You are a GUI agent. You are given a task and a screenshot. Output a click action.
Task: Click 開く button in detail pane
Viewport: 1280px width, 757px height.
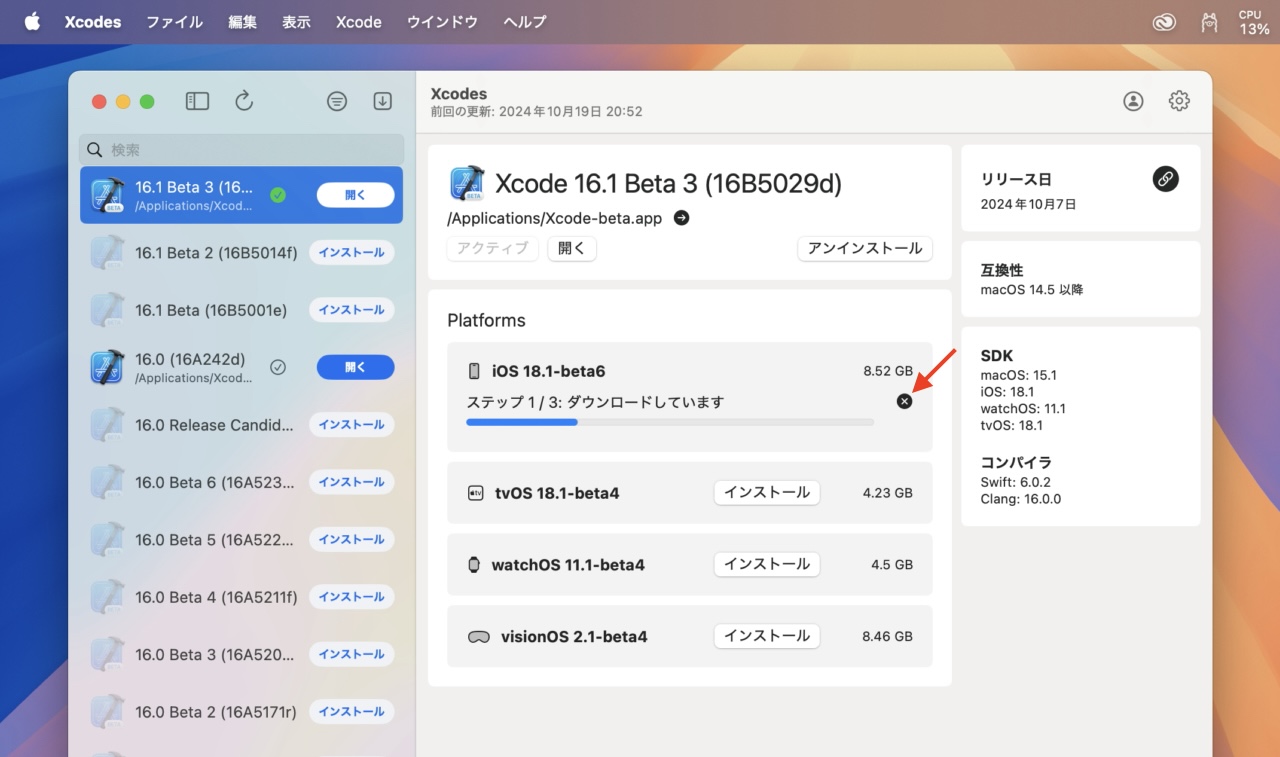pos(572,248)
